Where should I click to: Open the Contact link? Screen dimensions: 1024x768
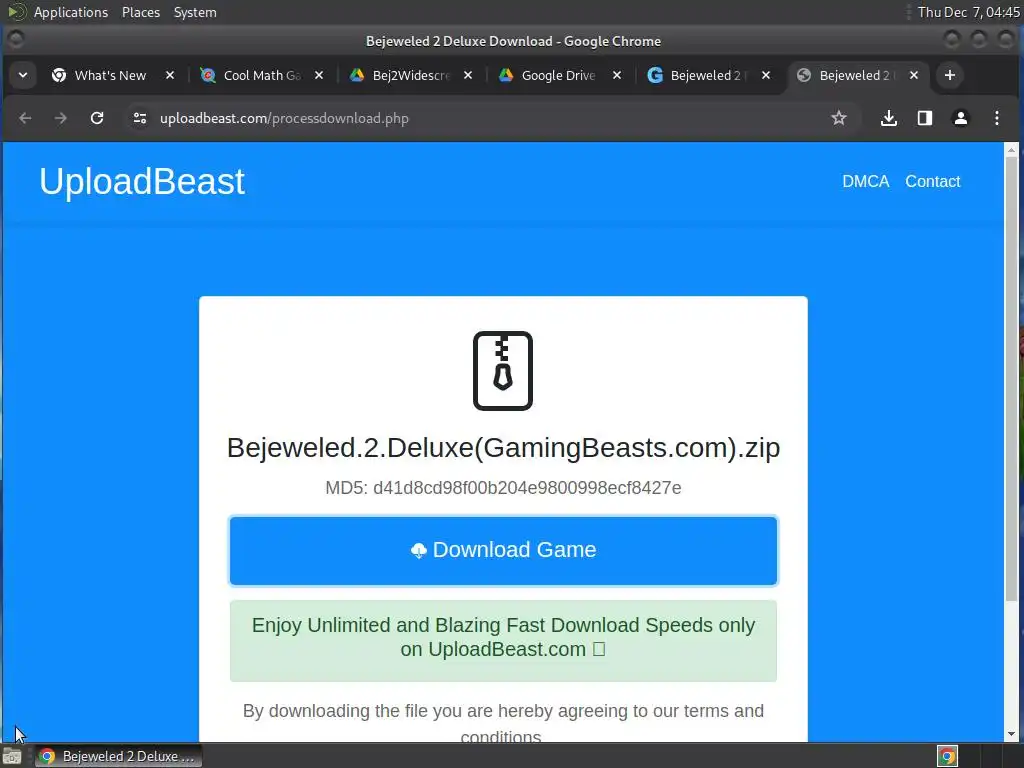tap(933, 182)
